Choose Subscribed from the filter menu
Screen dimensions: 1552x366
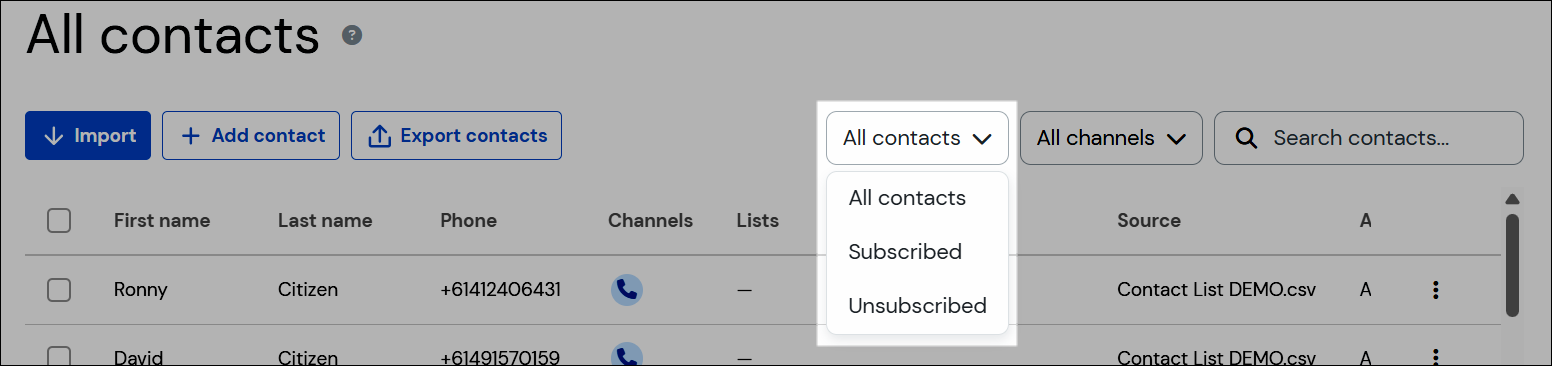click(x=905, y=252)
